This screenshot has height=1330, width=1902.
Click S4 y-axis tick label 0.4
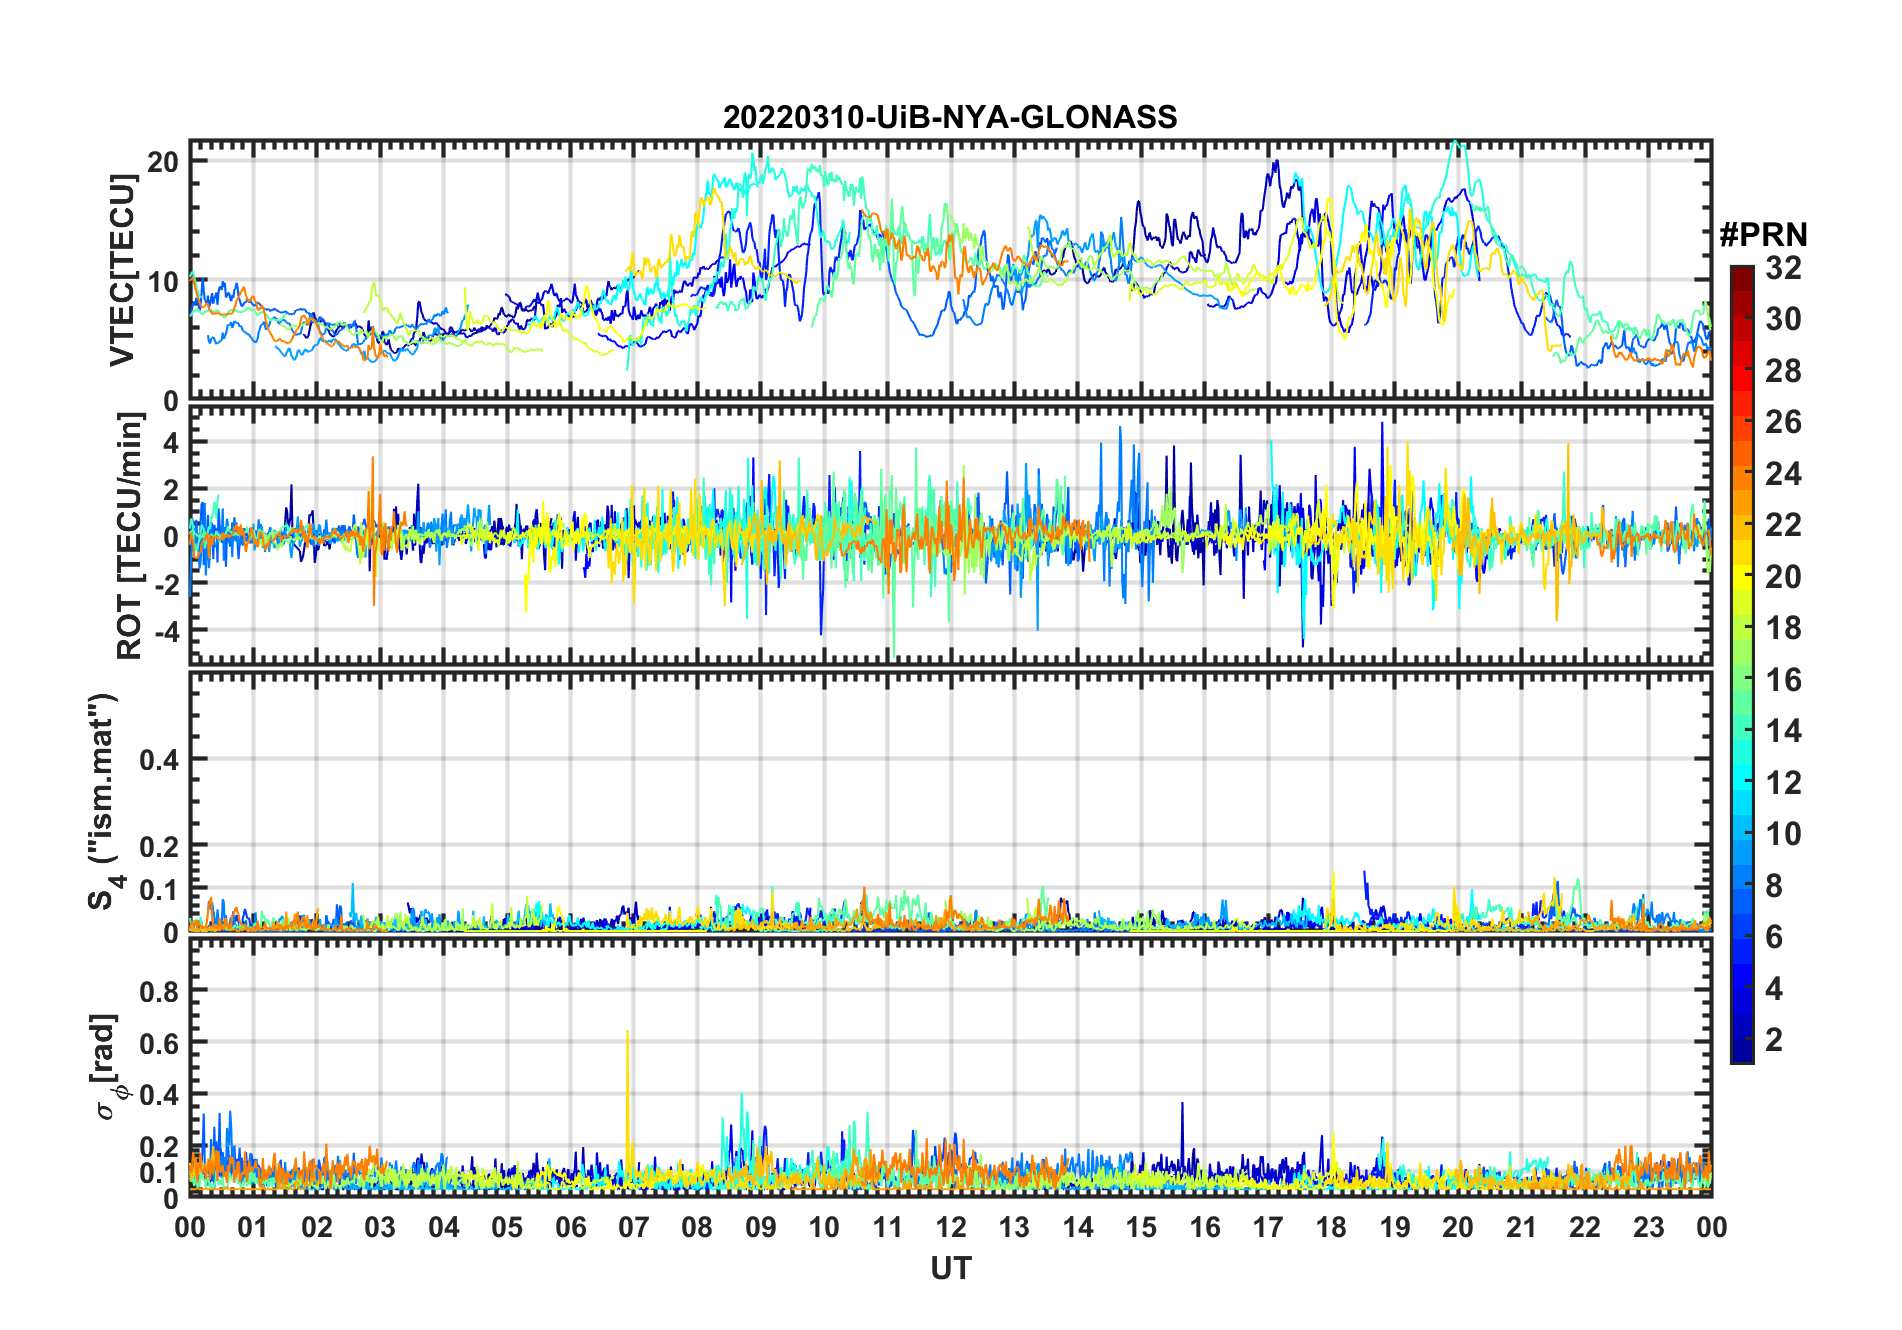(x=159, y=760)
